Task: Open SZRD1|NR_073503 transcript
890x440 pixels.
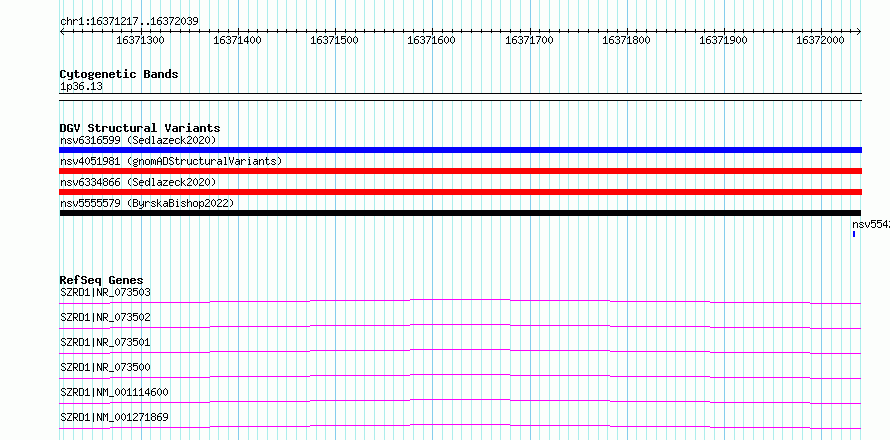Action: (105, 292)
